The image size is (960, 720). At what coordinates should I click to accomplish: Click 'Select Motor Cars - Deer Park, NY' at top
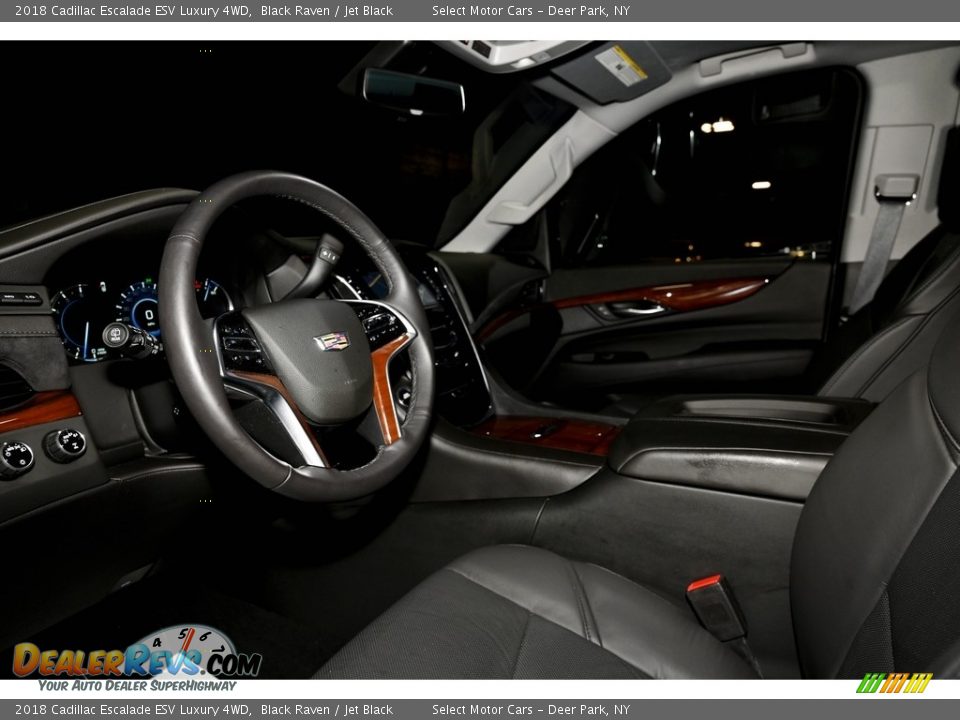[530, 11]
